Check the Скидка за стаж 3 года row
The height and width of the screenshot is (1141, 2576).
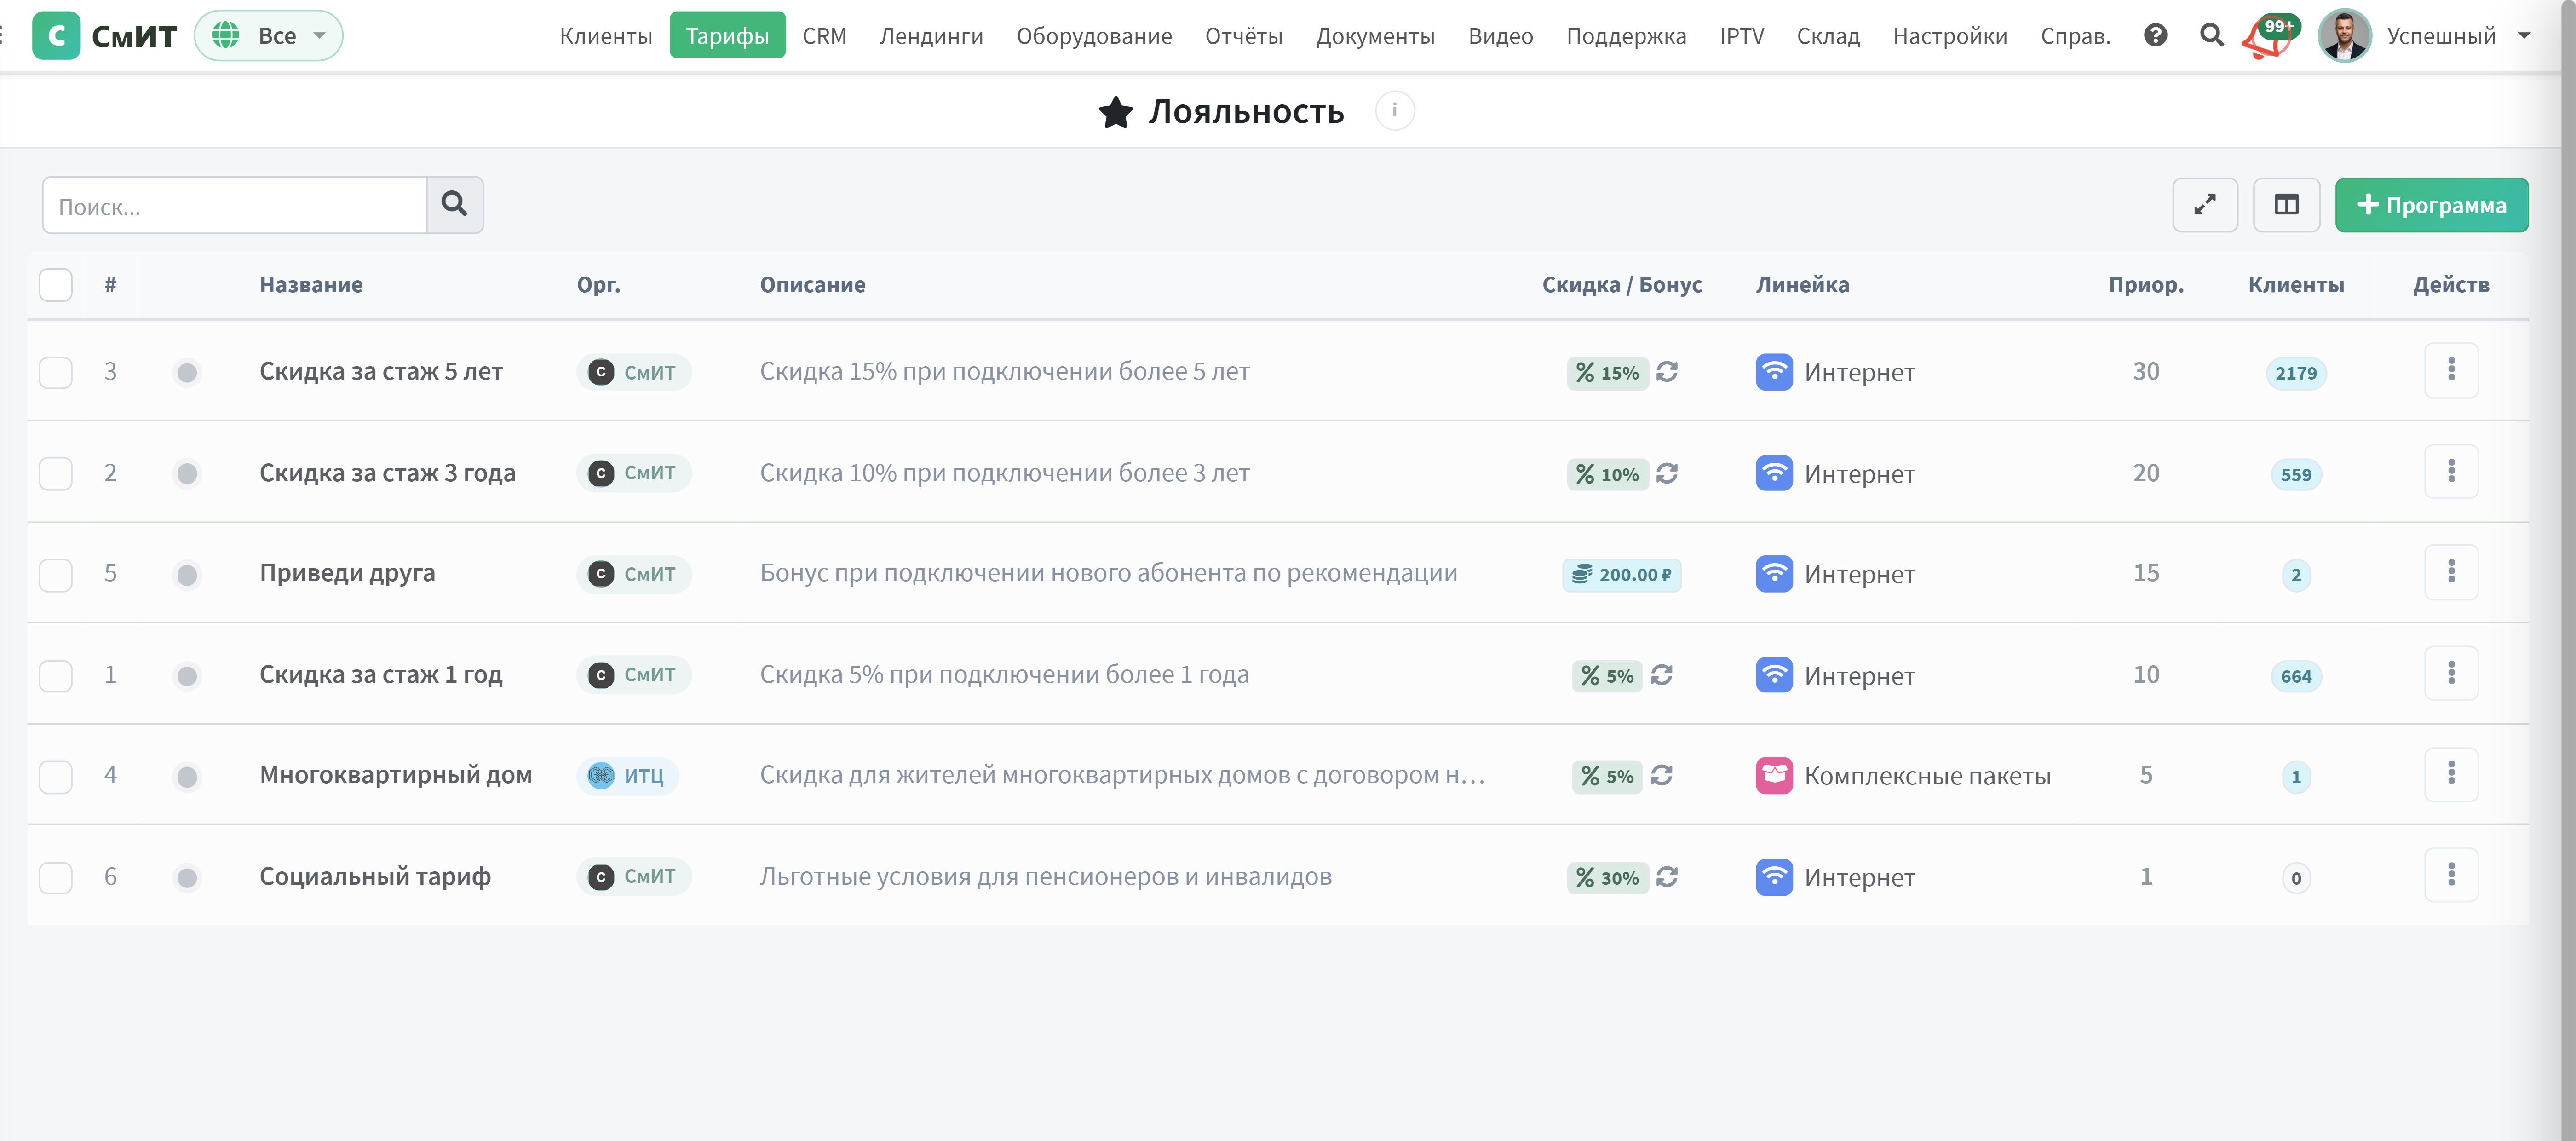point(55,473)
